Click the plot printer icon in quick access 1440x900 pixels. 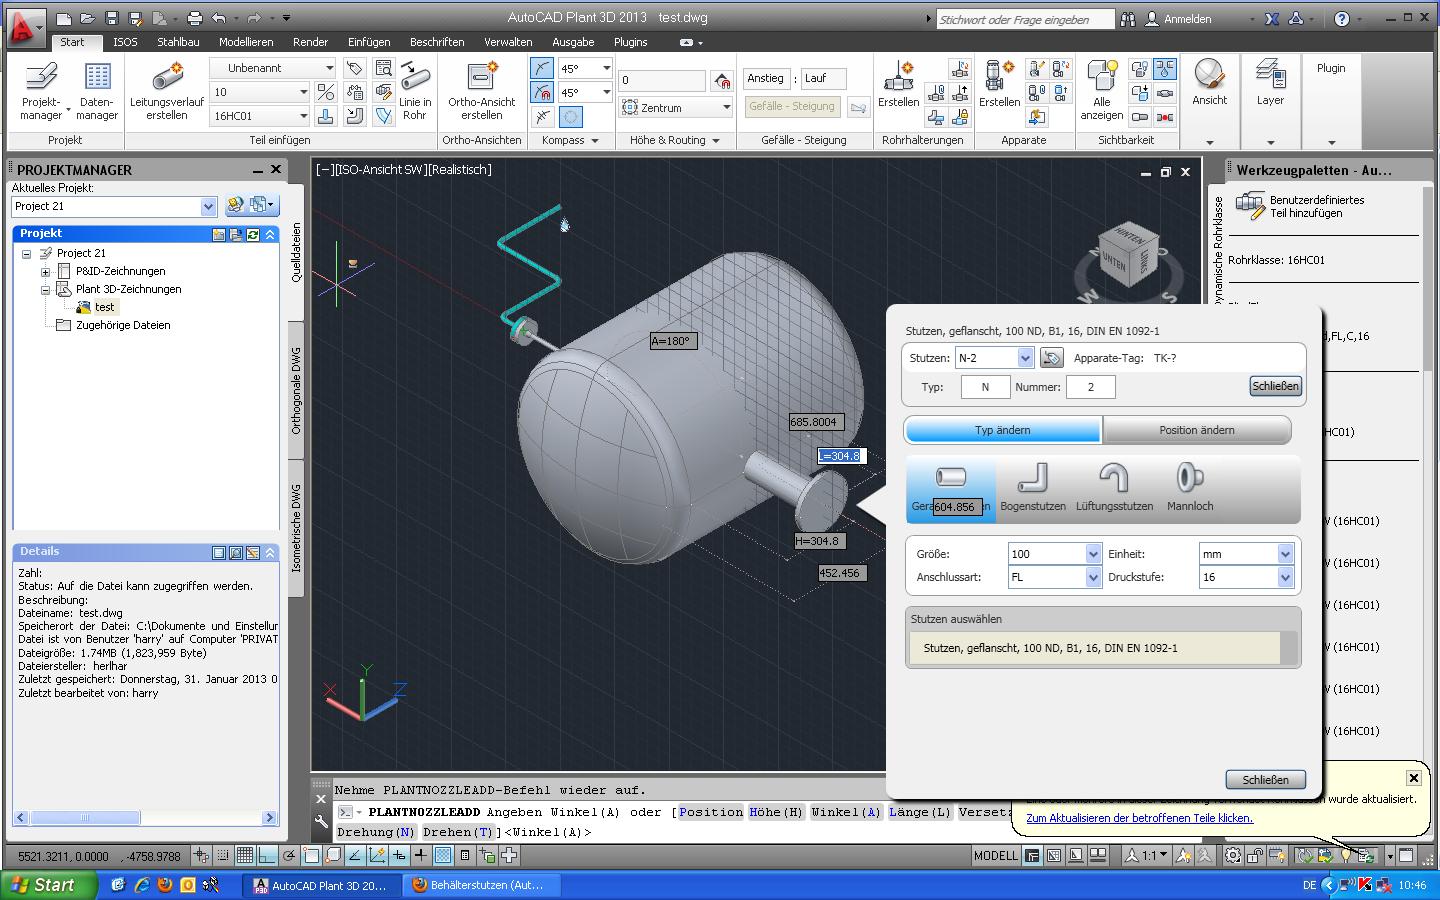point(195,18)
